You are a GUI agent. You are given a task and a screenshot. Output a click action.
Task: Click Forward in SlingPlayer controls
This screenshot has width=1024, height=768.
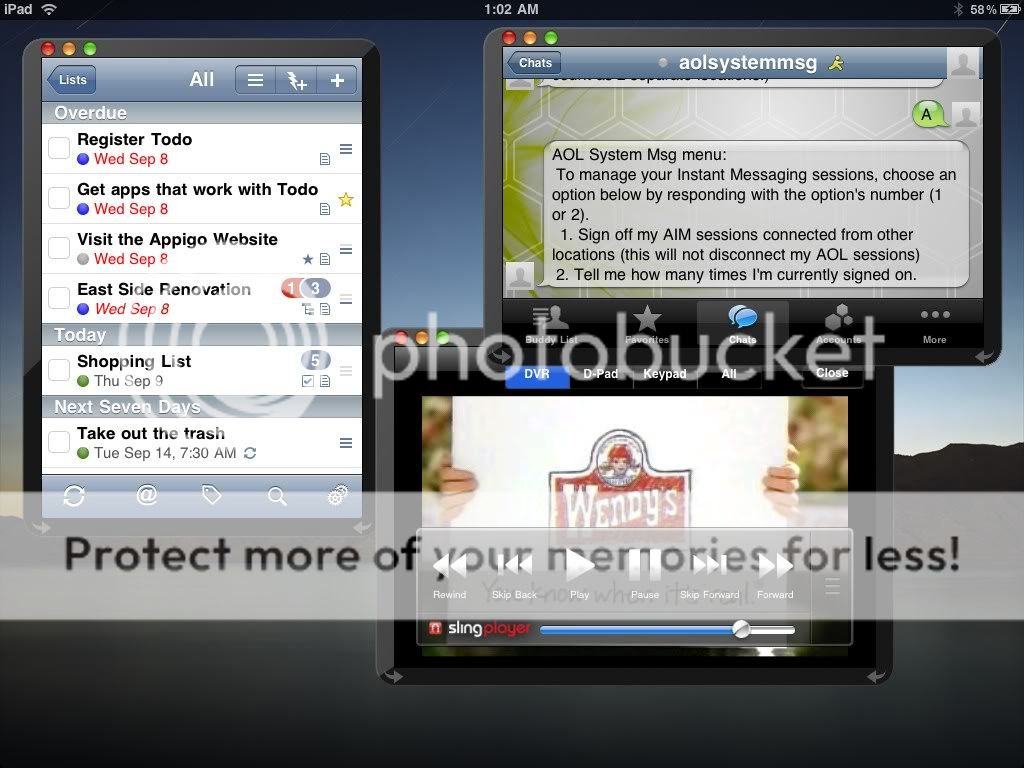[x=775, y=574]
